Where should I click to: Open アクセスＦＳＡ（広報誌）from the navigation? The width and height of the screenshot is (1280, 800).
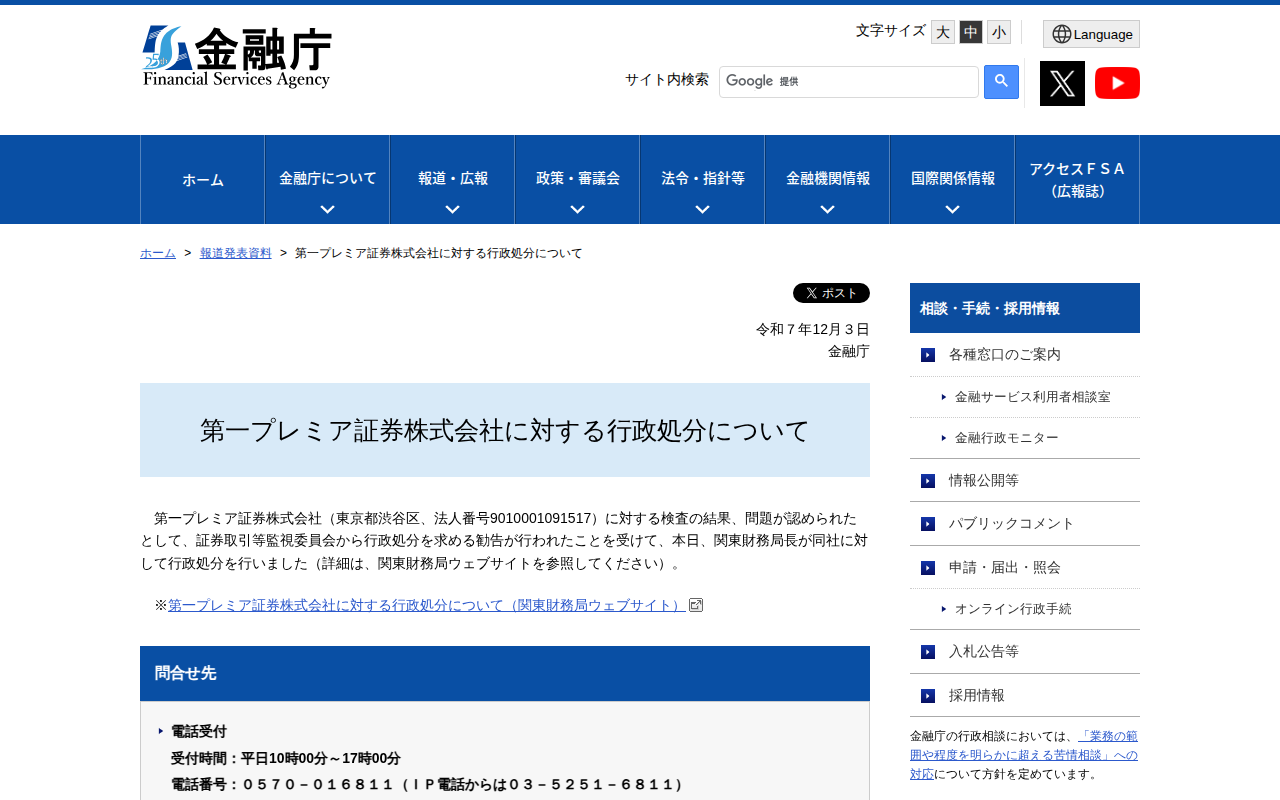point(1076,179)
